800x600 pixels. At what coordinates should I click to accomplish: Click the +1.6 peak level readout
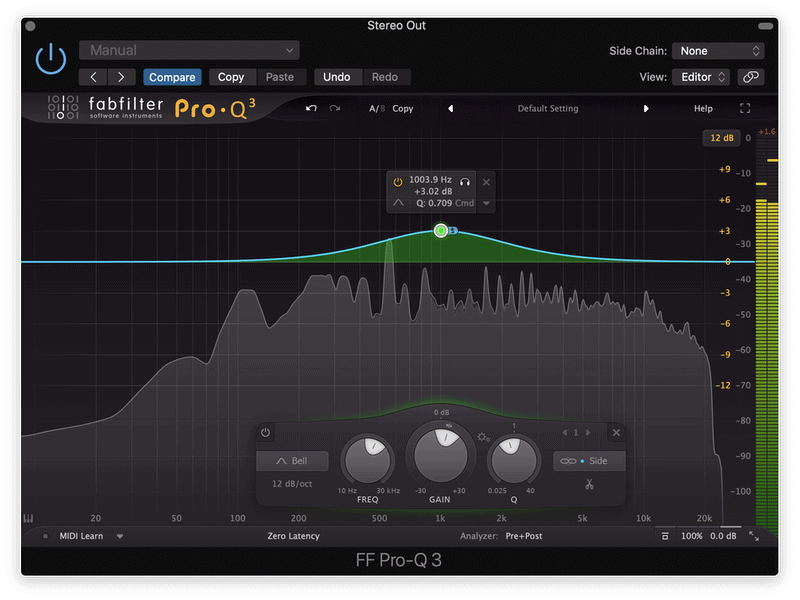point(767,132)
